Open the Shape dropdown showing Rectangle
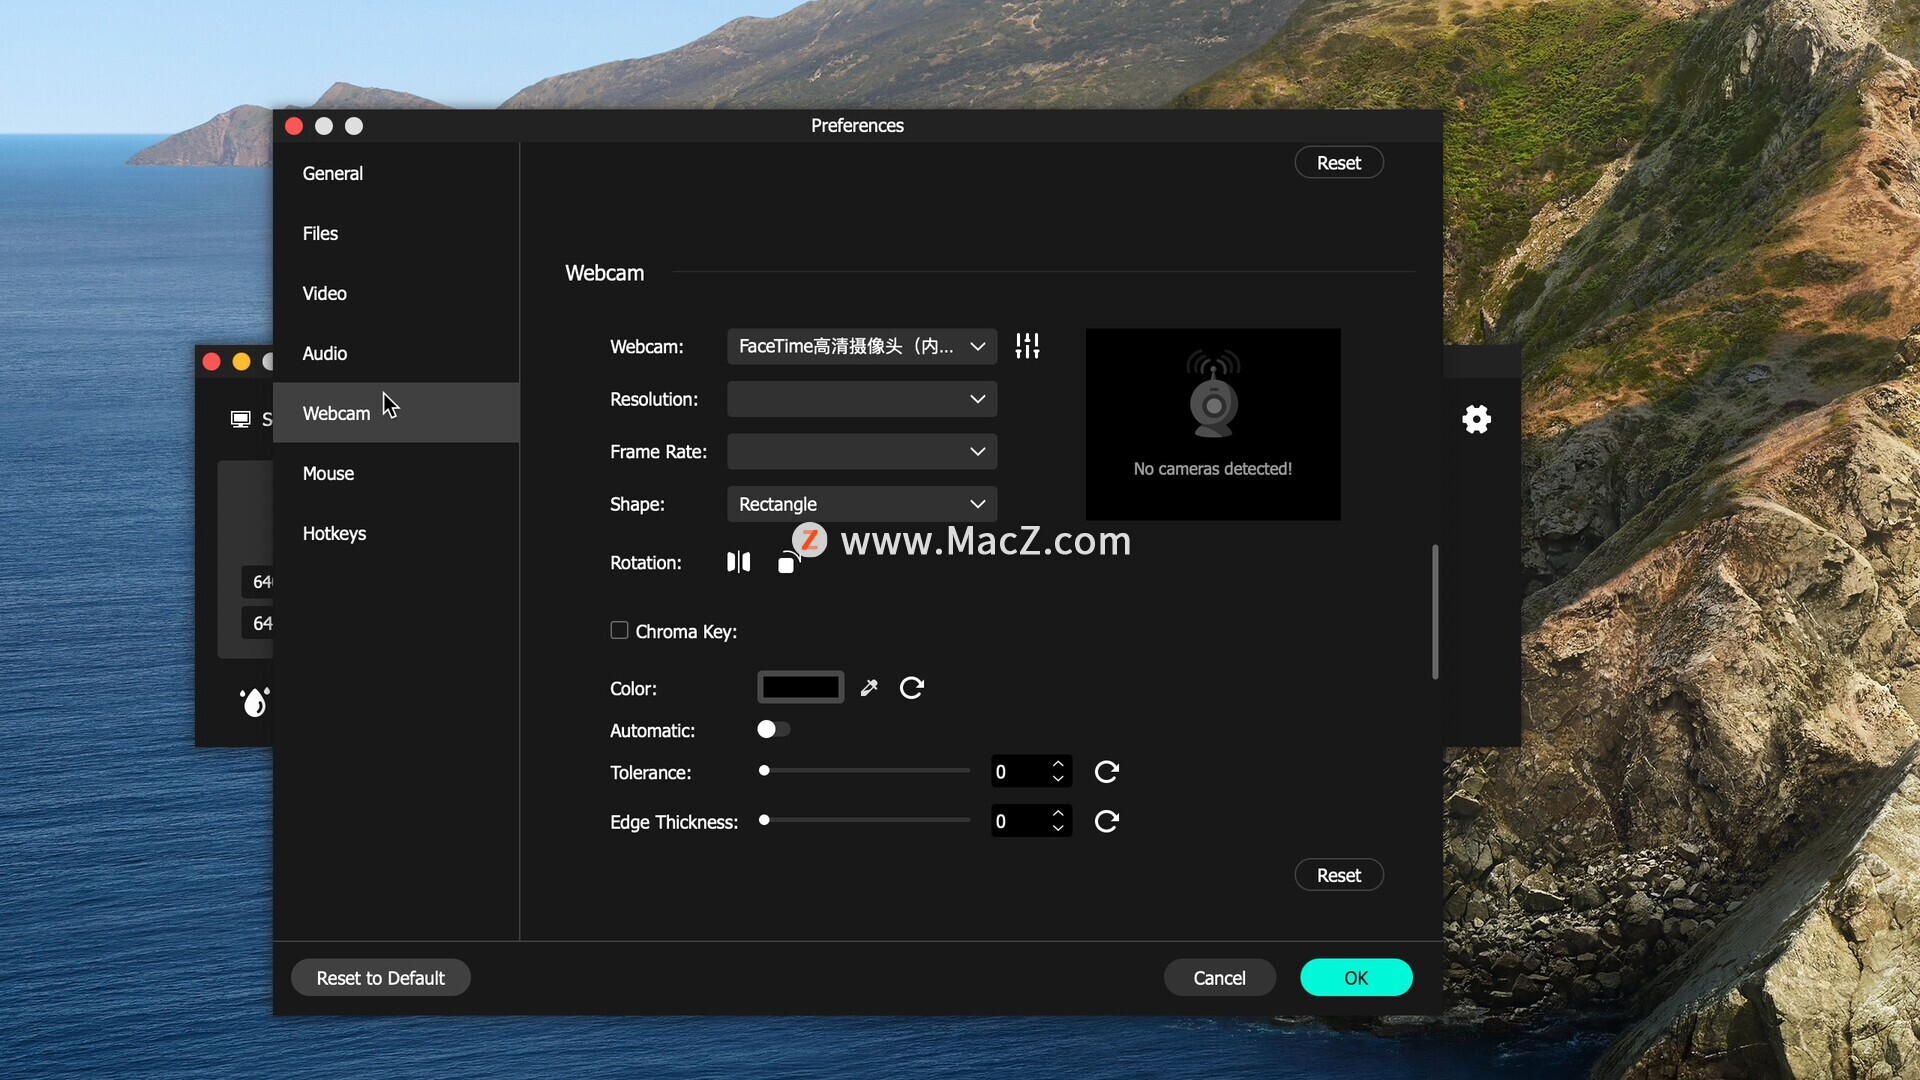1920x1080 pixels. (861, 504)
